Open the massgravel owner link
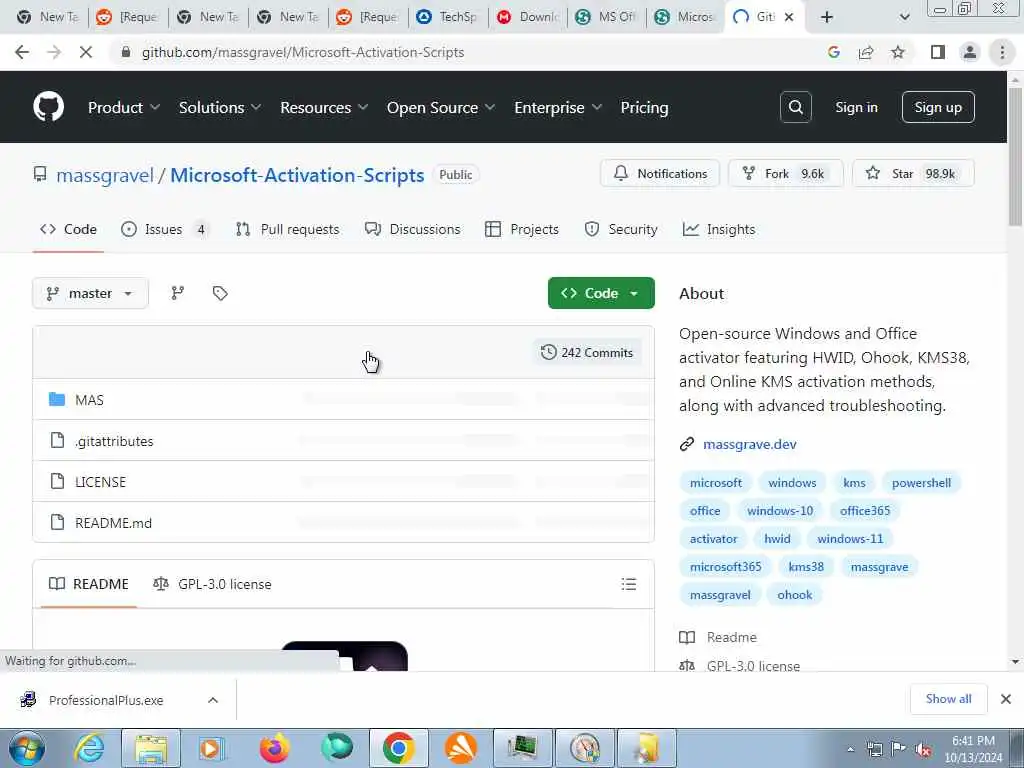 point(104,175)
